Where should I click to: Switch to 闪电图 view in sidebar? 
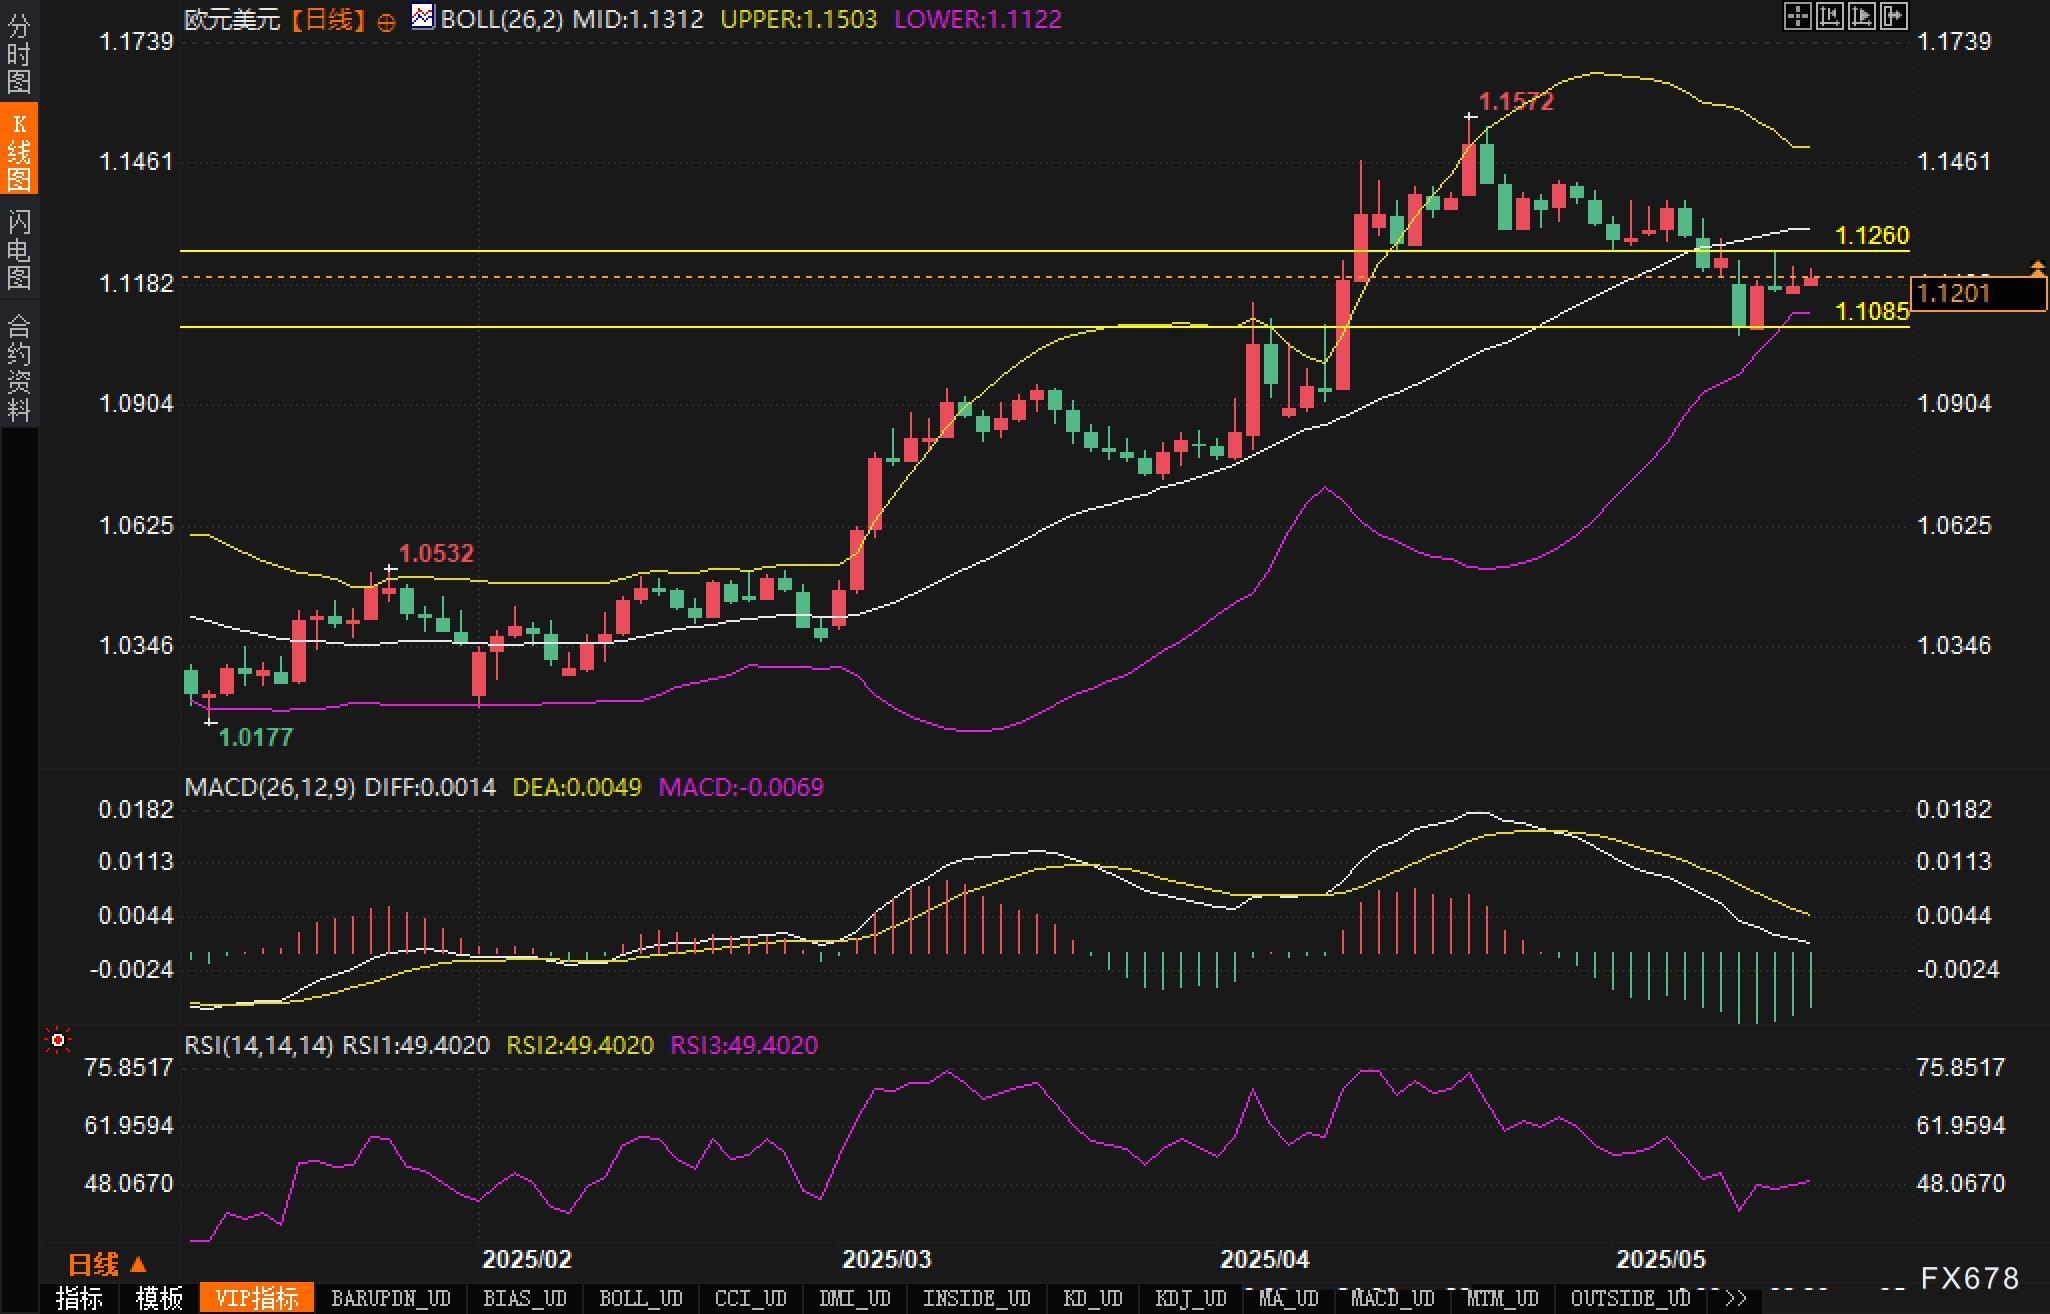[19, 249]
